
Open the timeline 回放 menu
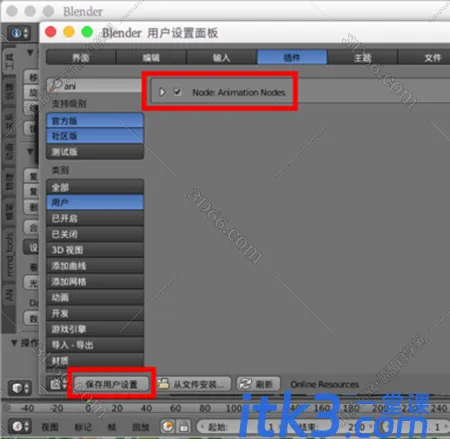coord(141,427)
